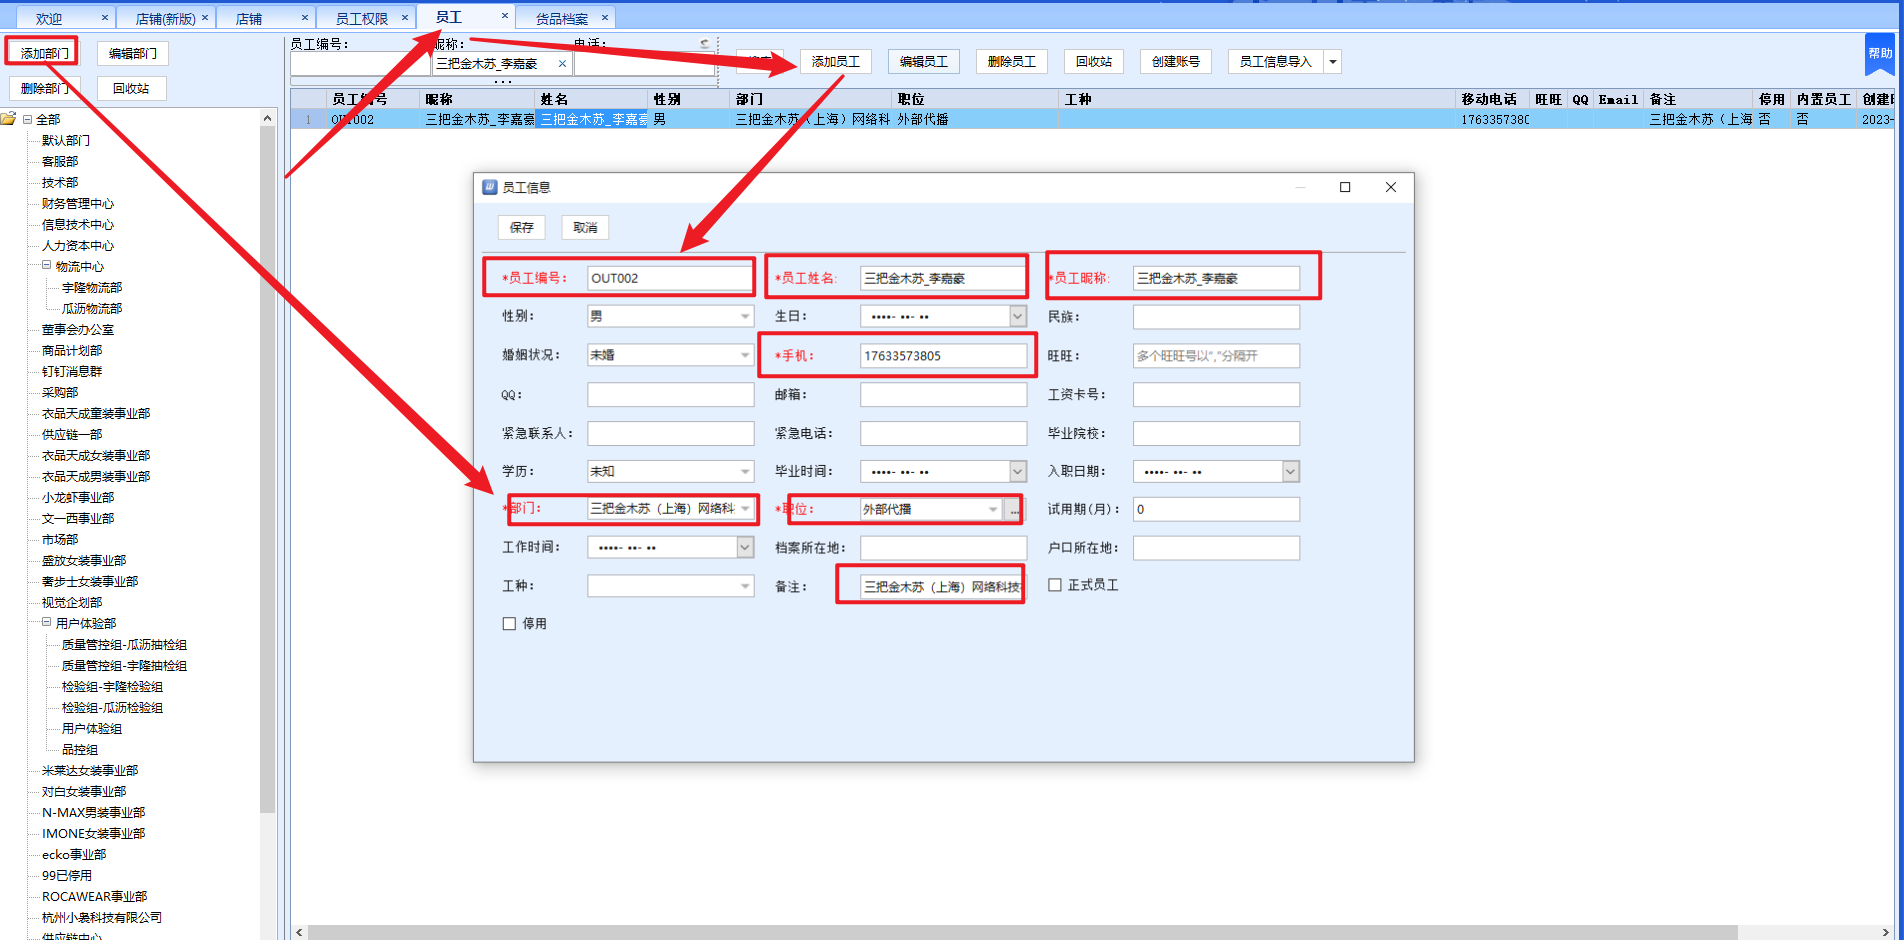Image resolution: width=1904 pixels, height=940 pixels.
Task: Click into the 紧急联系人 input field
Action: pos(670,433)
